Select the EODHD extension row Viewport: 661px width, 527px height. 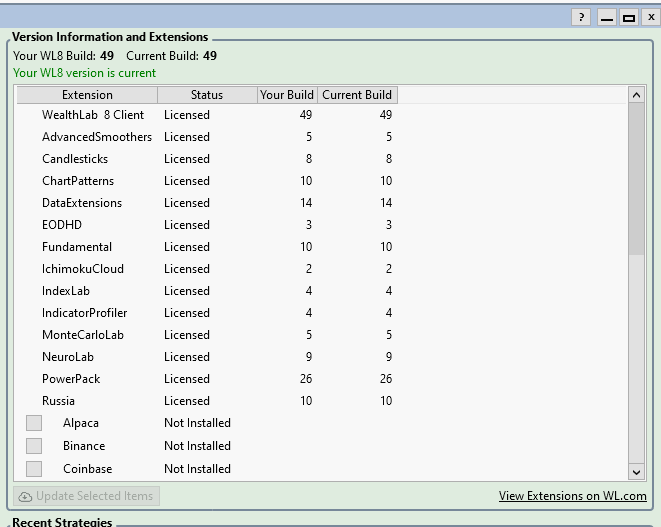207,225
